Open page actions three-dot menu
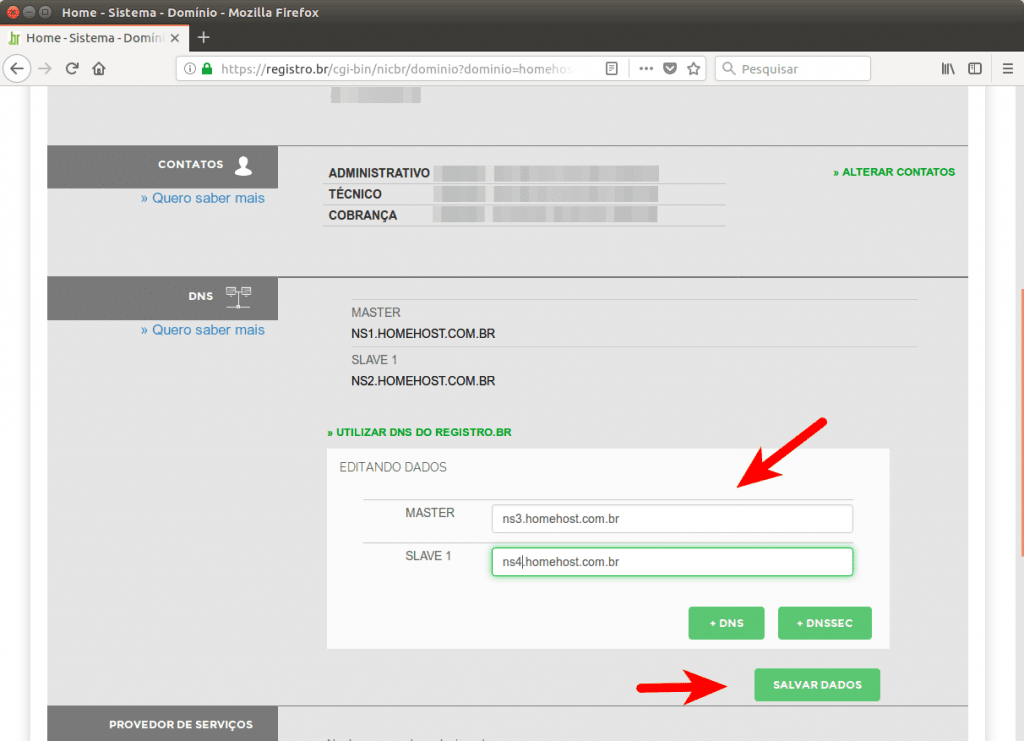 pos(646,69)
